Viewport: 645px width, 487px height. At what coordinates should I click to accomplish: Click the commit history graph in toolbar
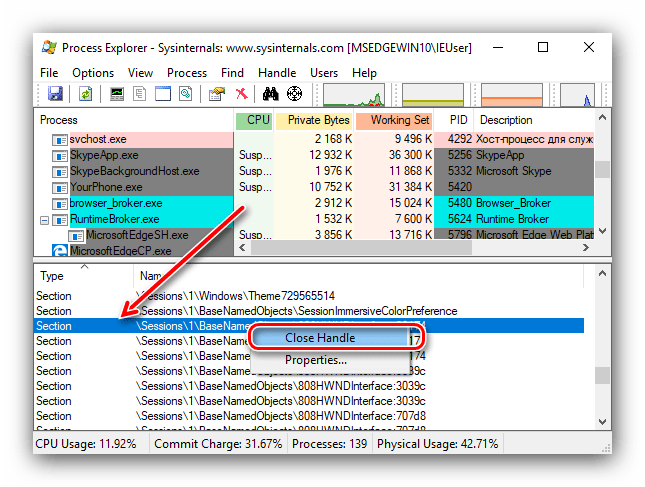tap(433, 95)
